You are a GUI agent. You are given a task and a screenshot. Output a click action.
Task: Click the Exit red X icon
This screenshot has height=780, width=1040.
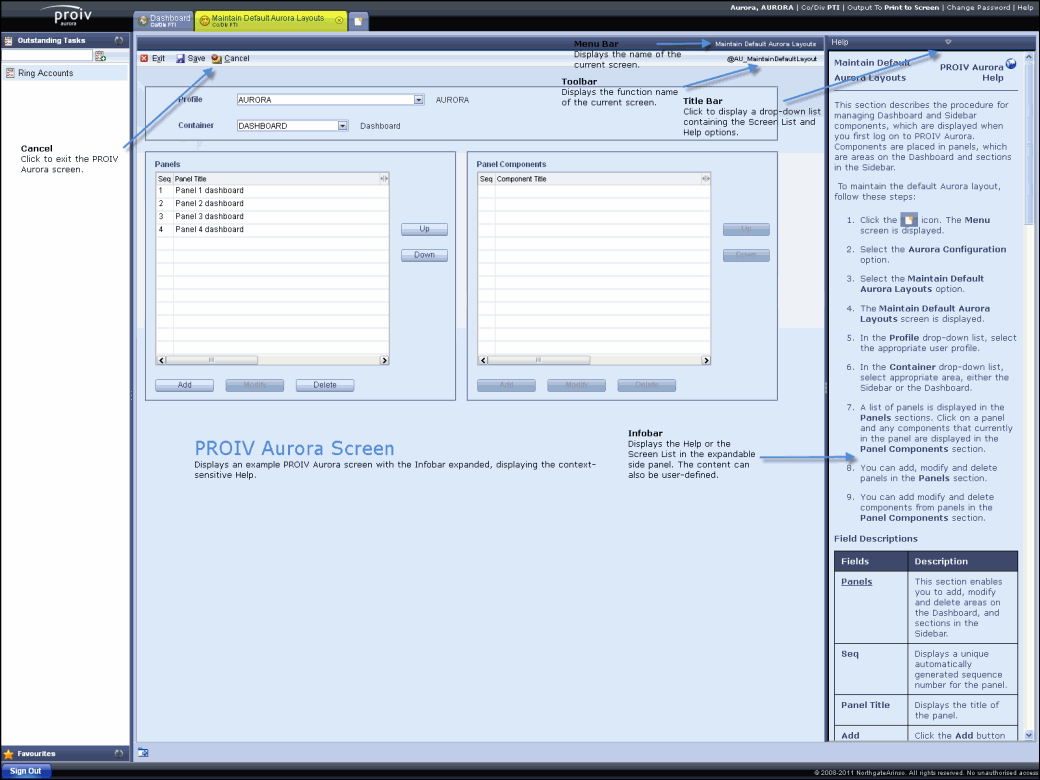(x=144, y=58)
